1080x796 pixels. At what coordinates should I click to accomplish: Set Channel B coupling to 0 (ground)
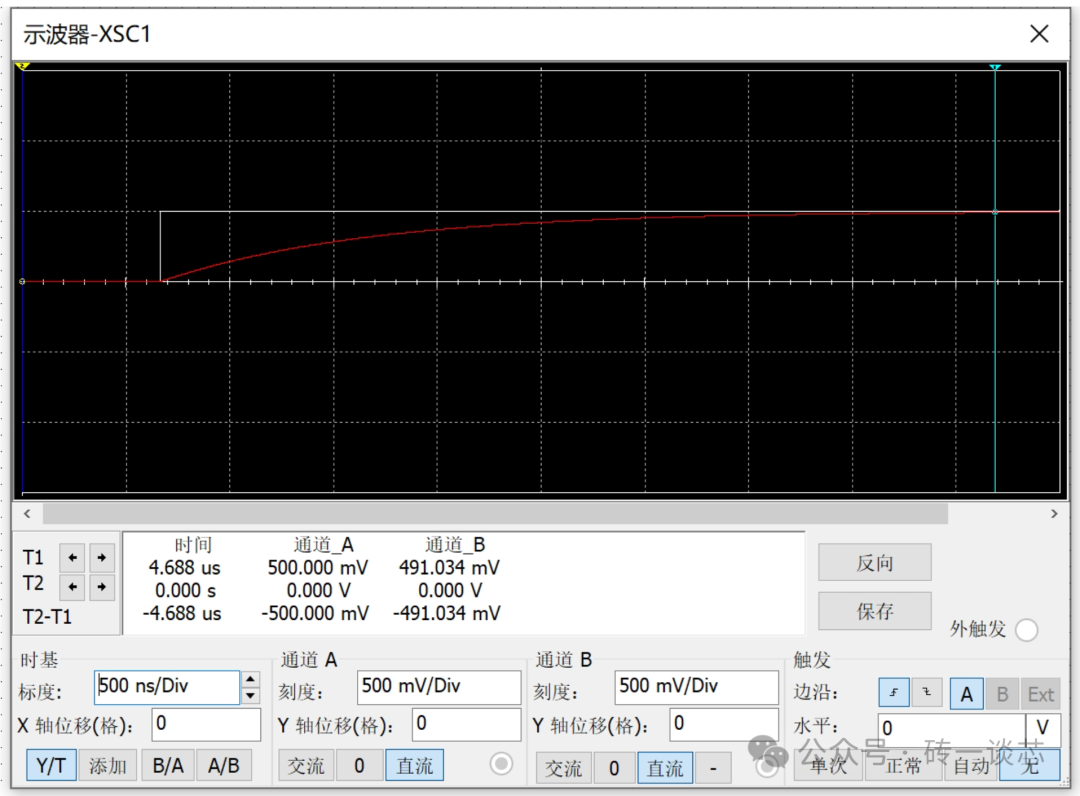[x=614, y=768]
